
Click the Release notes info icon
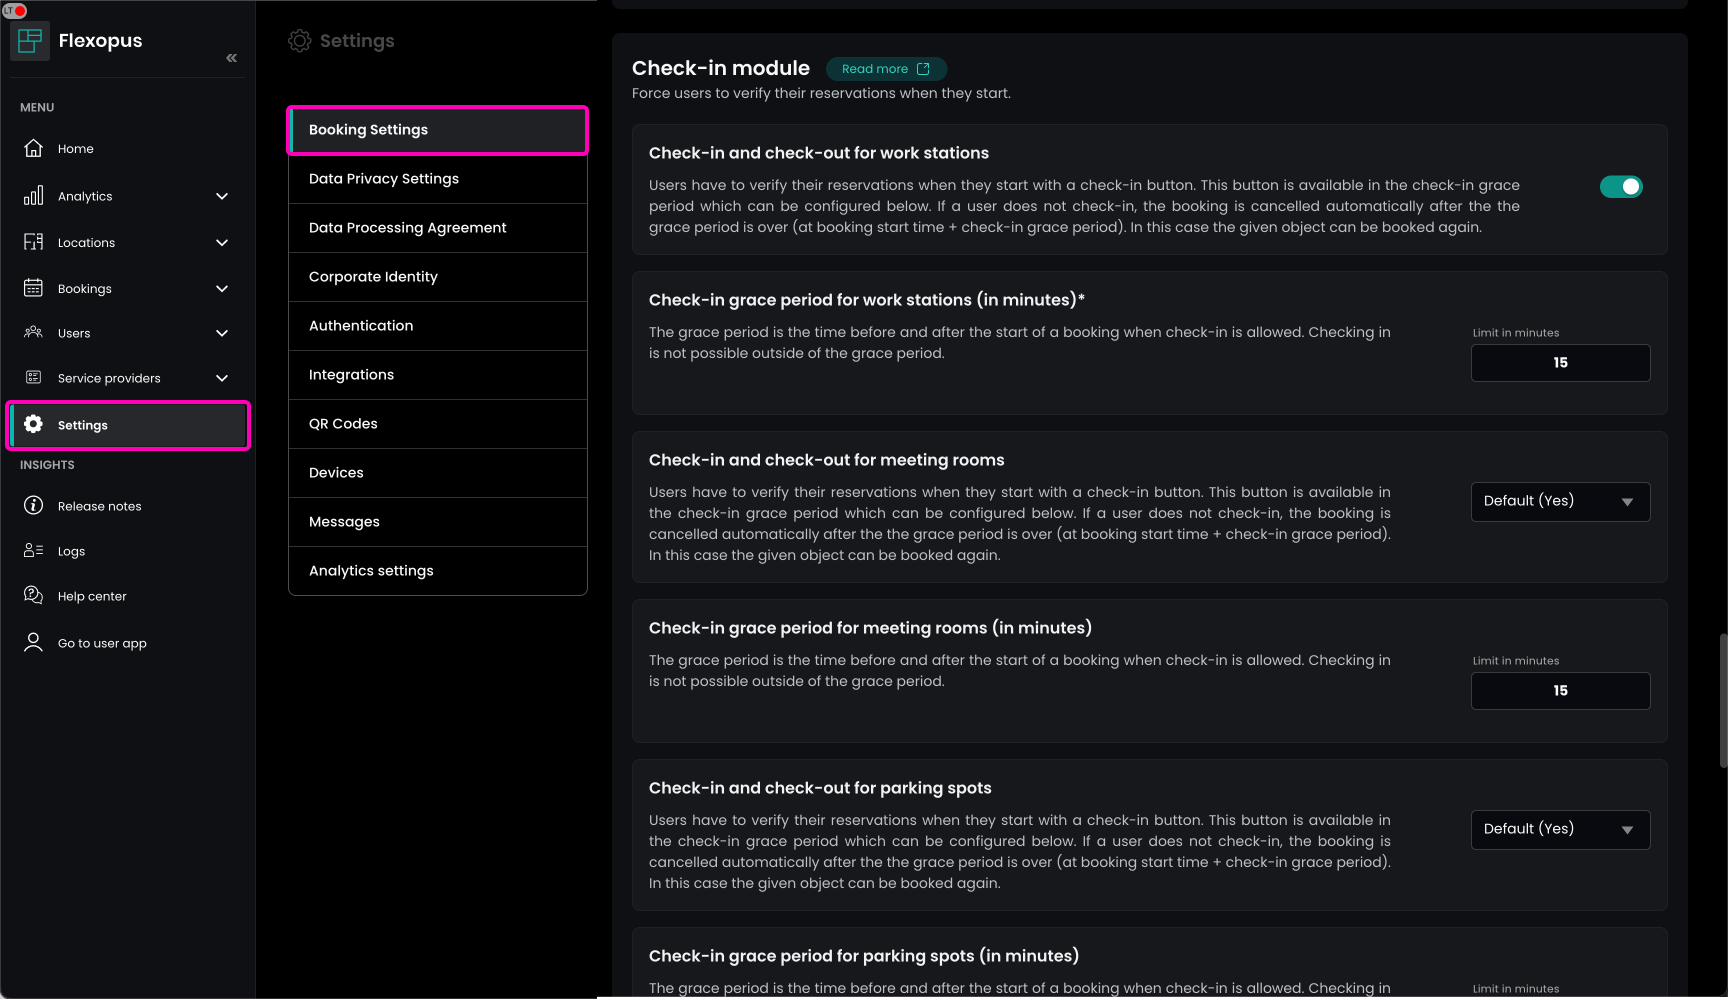coord(33,506)
